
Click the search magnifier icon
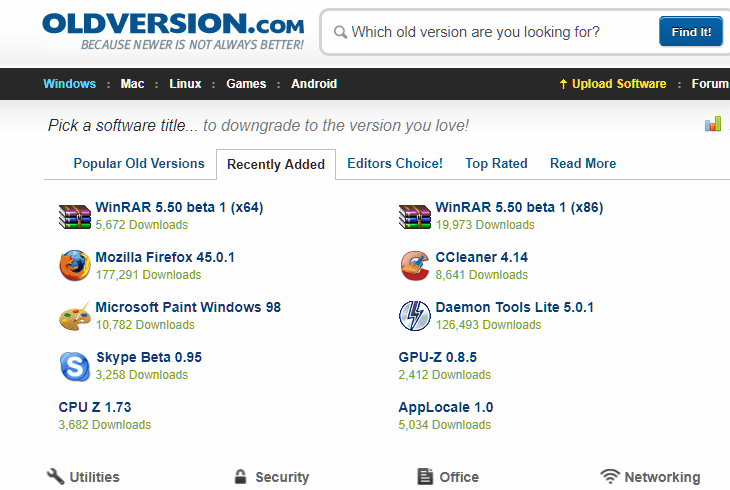pyautogui.click(x=341, y=32)
